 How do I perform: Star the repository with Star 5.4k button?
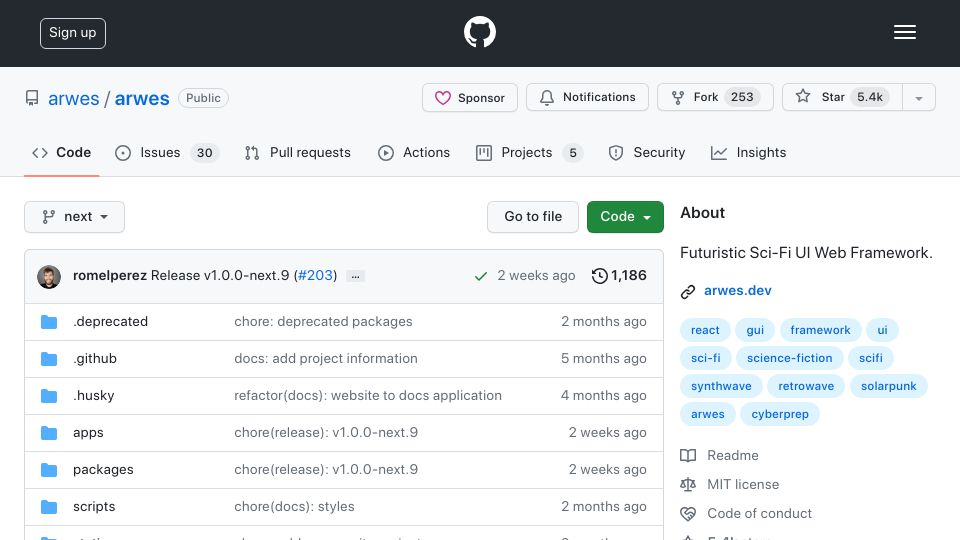point(842,97)
